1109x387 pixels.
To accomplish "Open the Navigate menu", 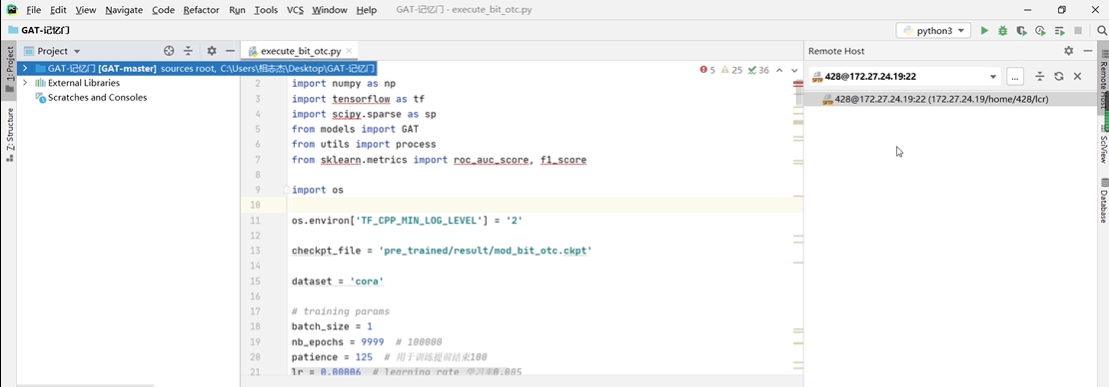I will pyautogui.click(x=124, y=10).
